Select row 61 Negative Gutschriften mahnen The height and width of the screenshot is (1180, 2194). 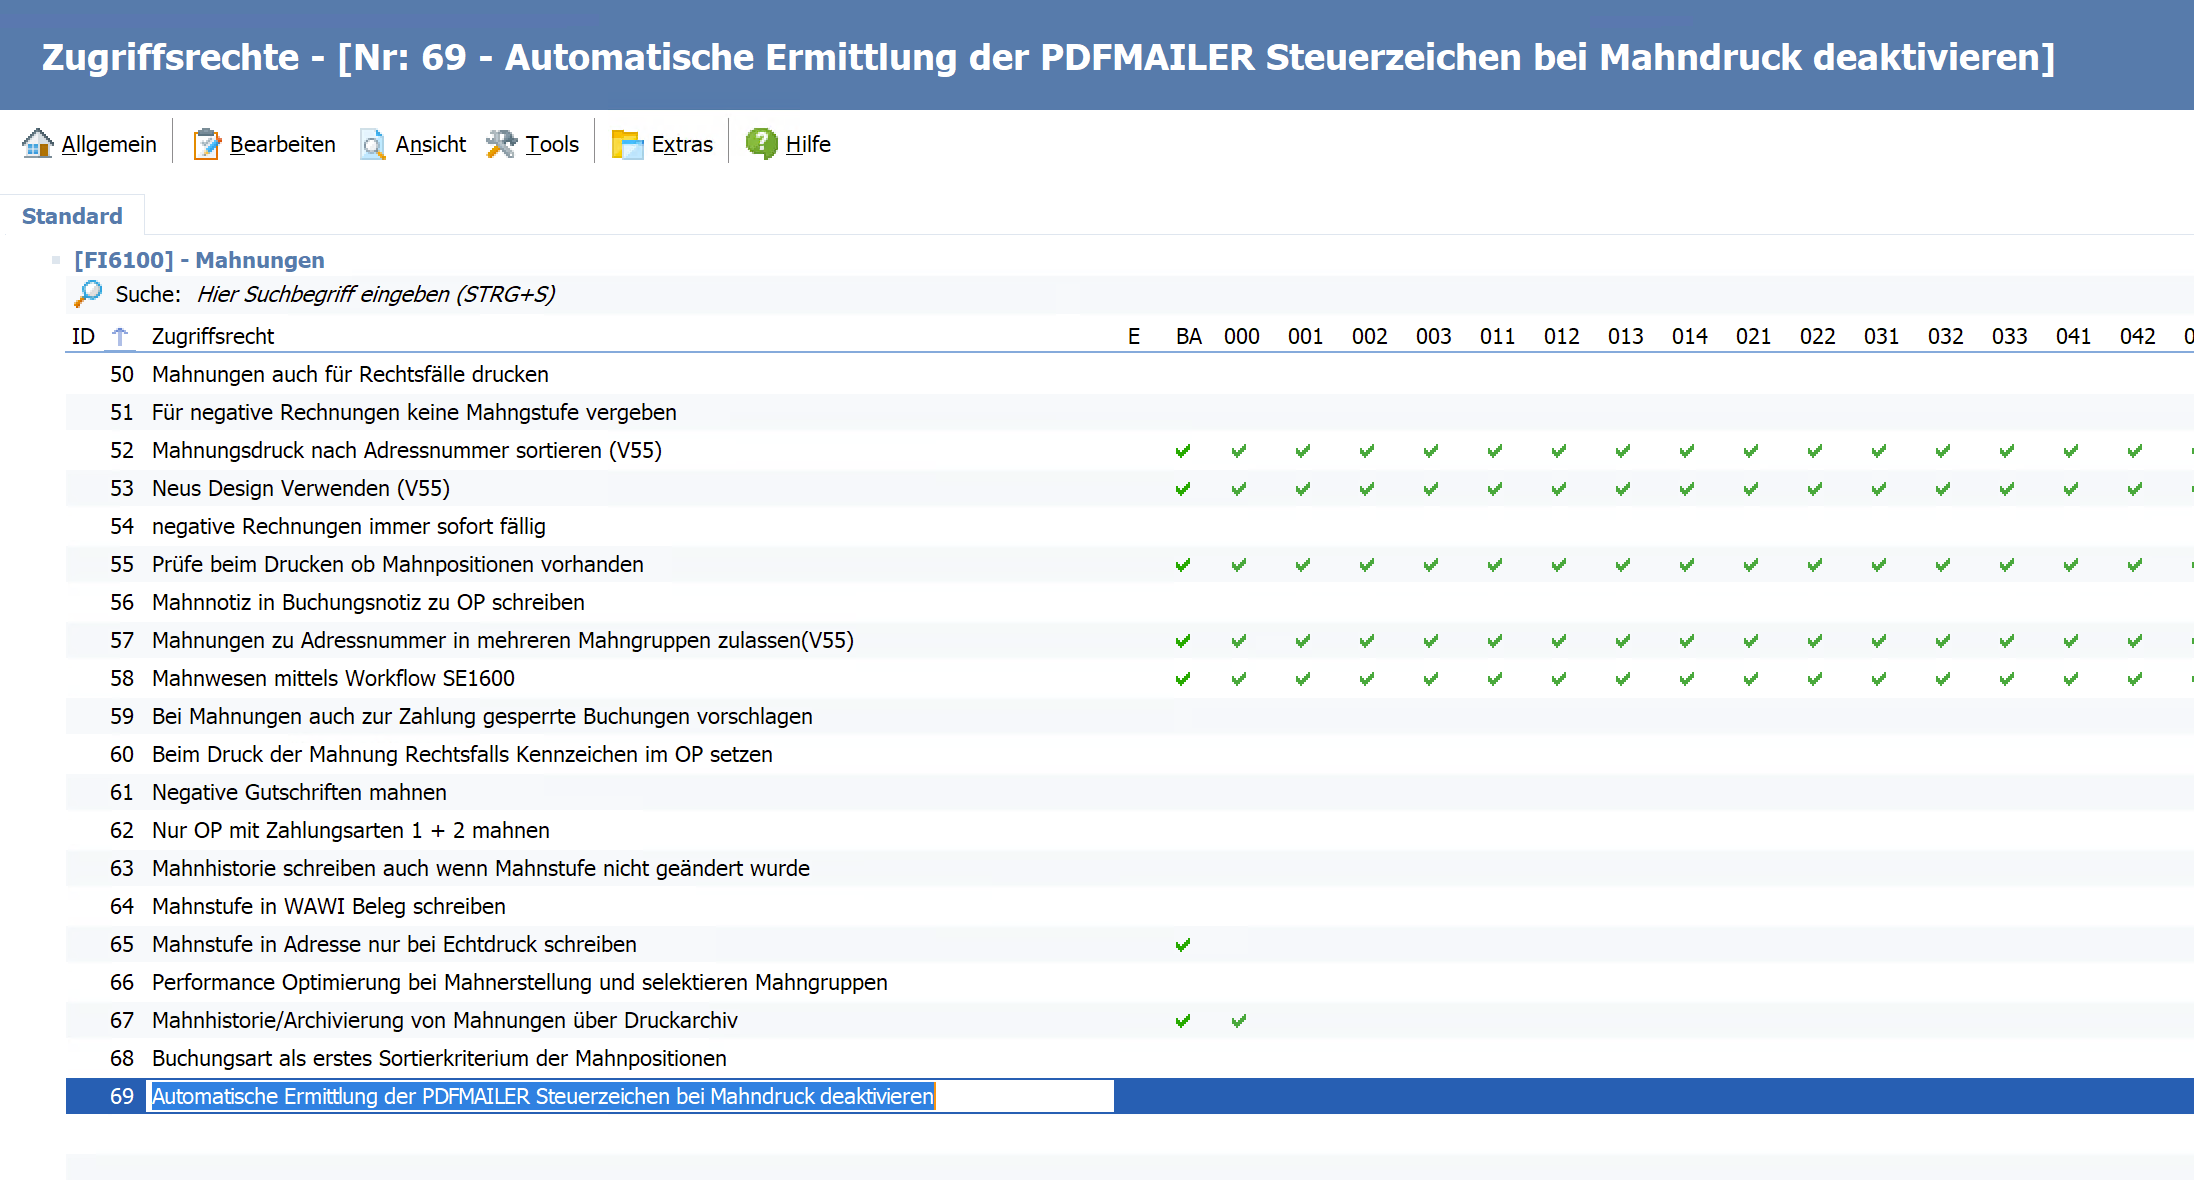299,793
